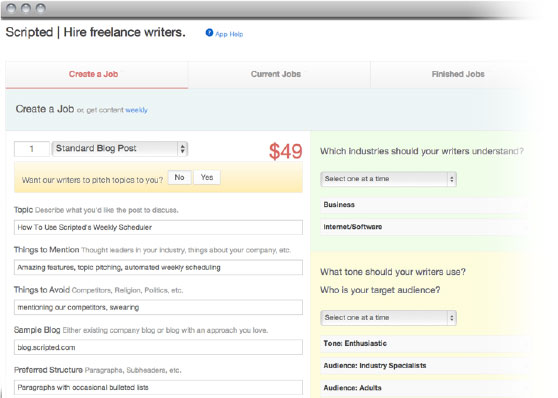
Task: Click the window close button
Action: click(11, 8)
